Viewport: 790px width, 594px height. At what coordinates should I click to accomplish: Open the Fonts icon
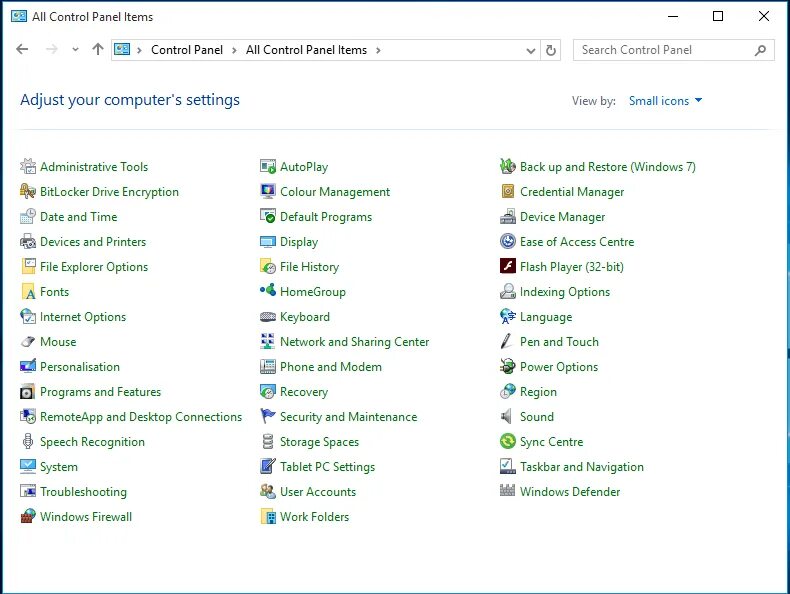pyautogui.click(x=28, y=292)
